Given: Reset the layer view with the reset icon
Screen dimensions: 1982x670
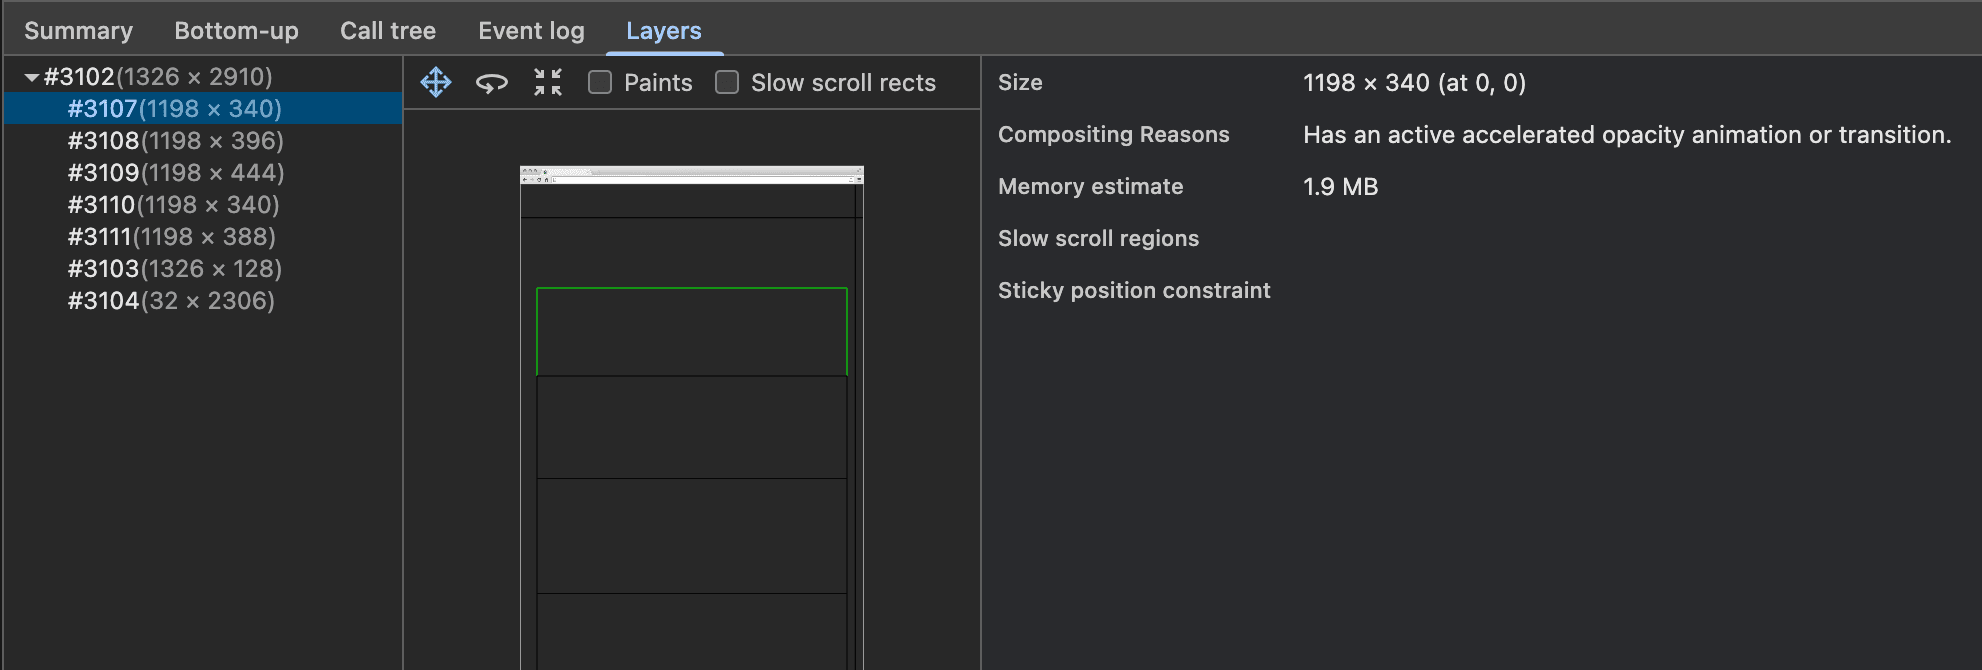Looking at the screenshot, I should point(546,83).
